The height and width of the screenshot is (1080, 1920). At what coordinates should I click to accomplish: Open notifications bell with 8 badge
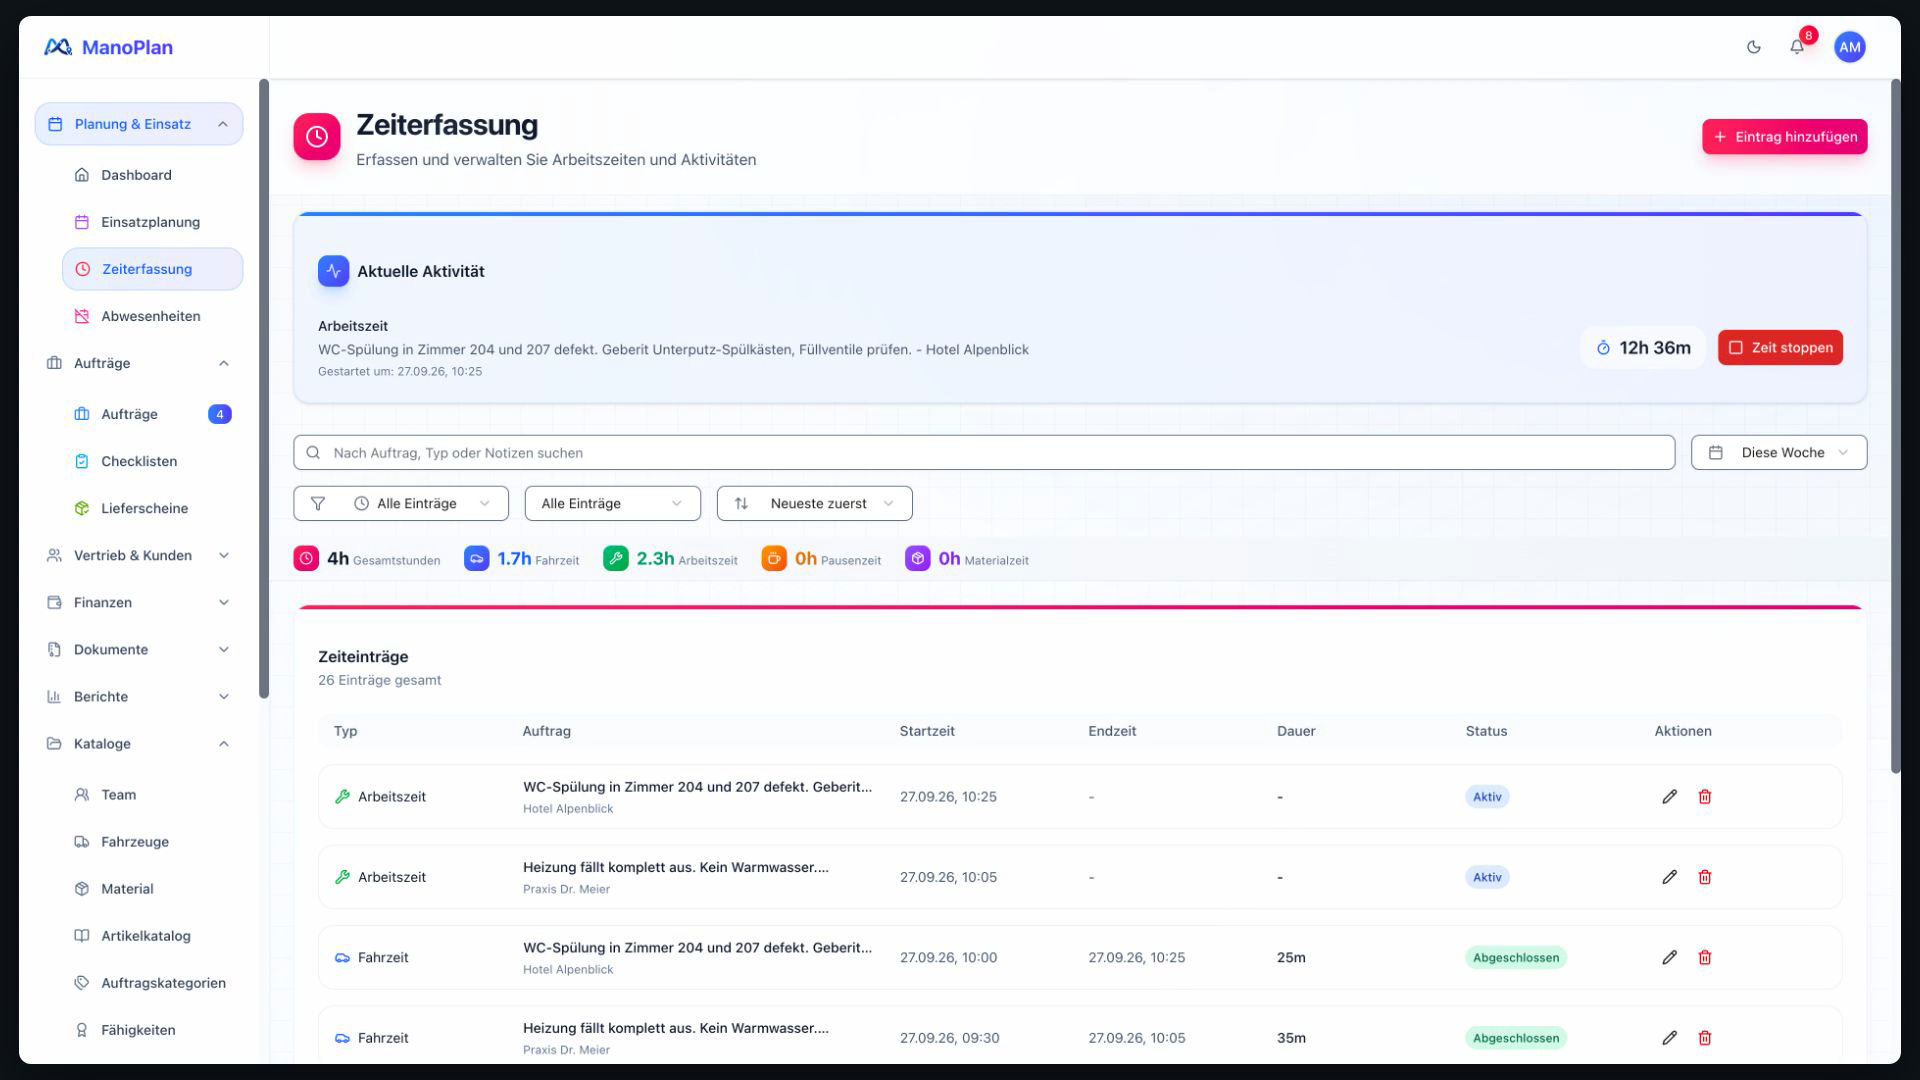click(1797, 47)
